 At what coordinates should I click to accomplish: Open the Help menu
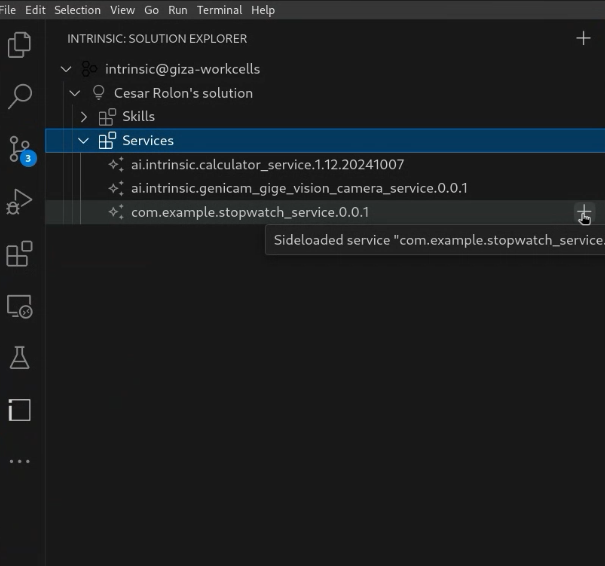pos(263,10)
